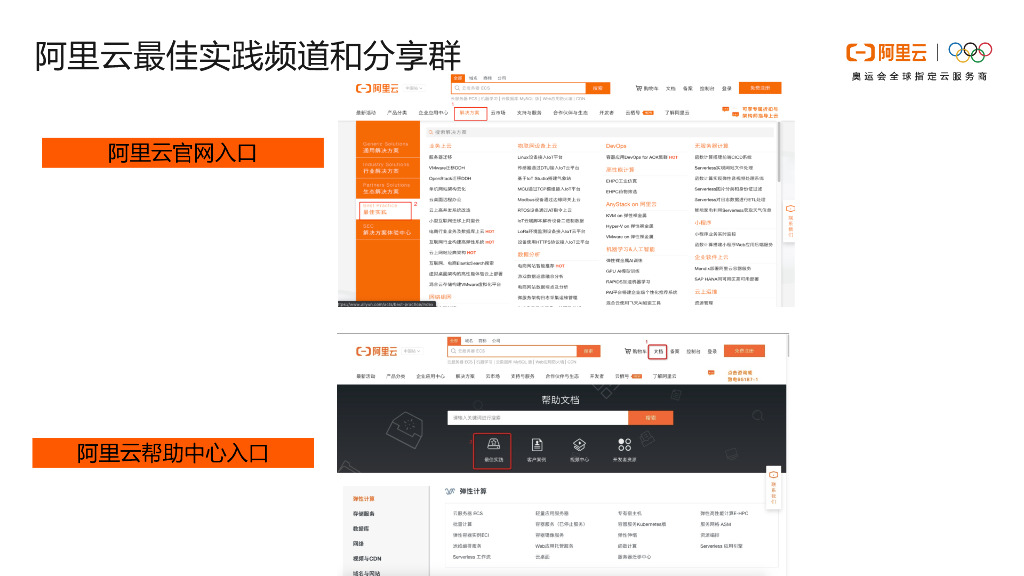
Task: Click the 客户案例 icon on the help banner
Action: pos(537,445)
